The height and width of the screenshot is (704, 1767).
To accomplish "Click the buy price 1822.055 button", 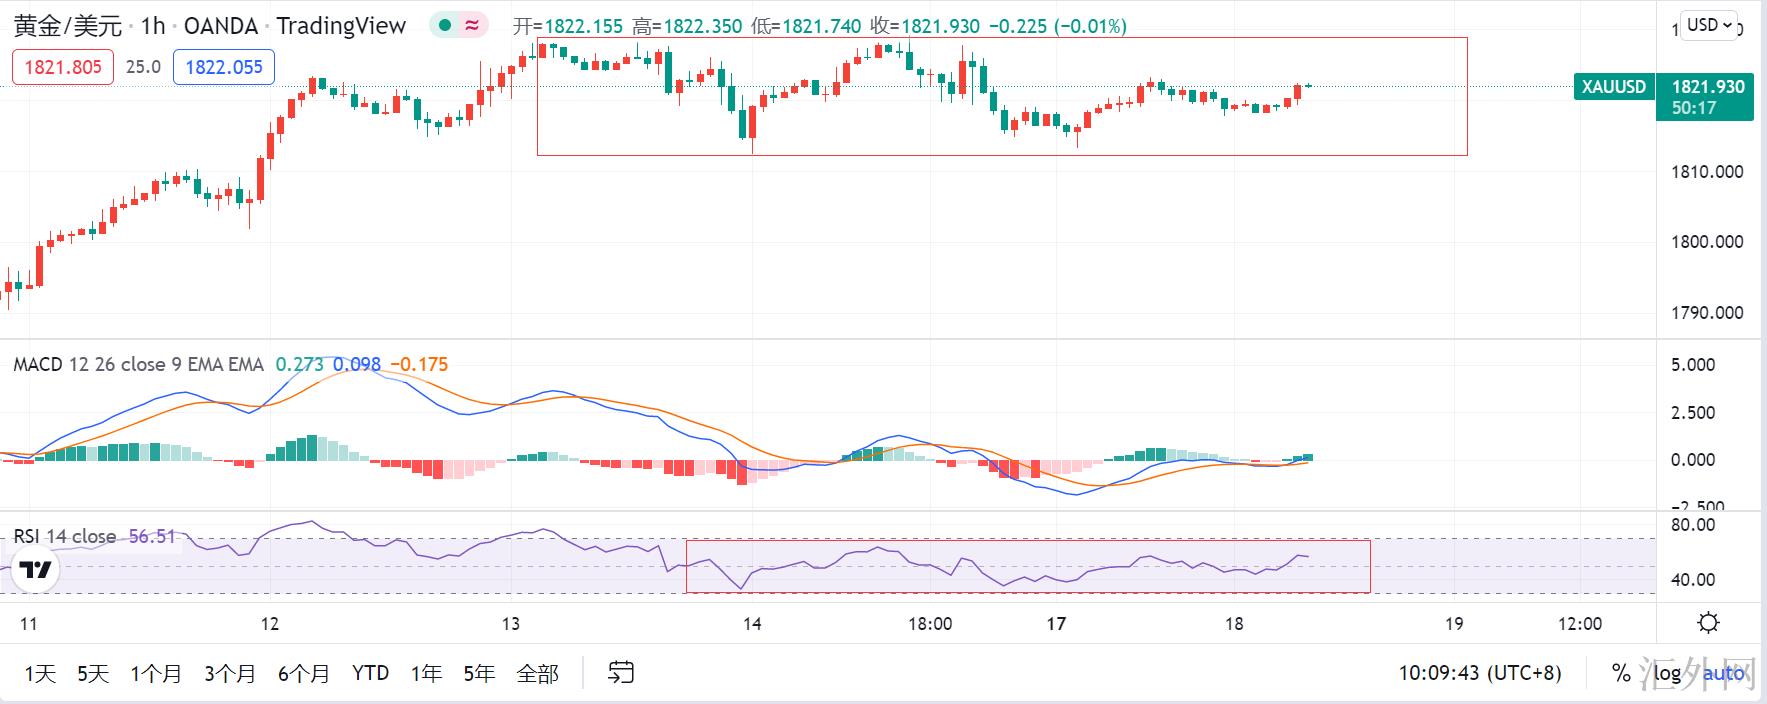I will [x=224, y=67].
